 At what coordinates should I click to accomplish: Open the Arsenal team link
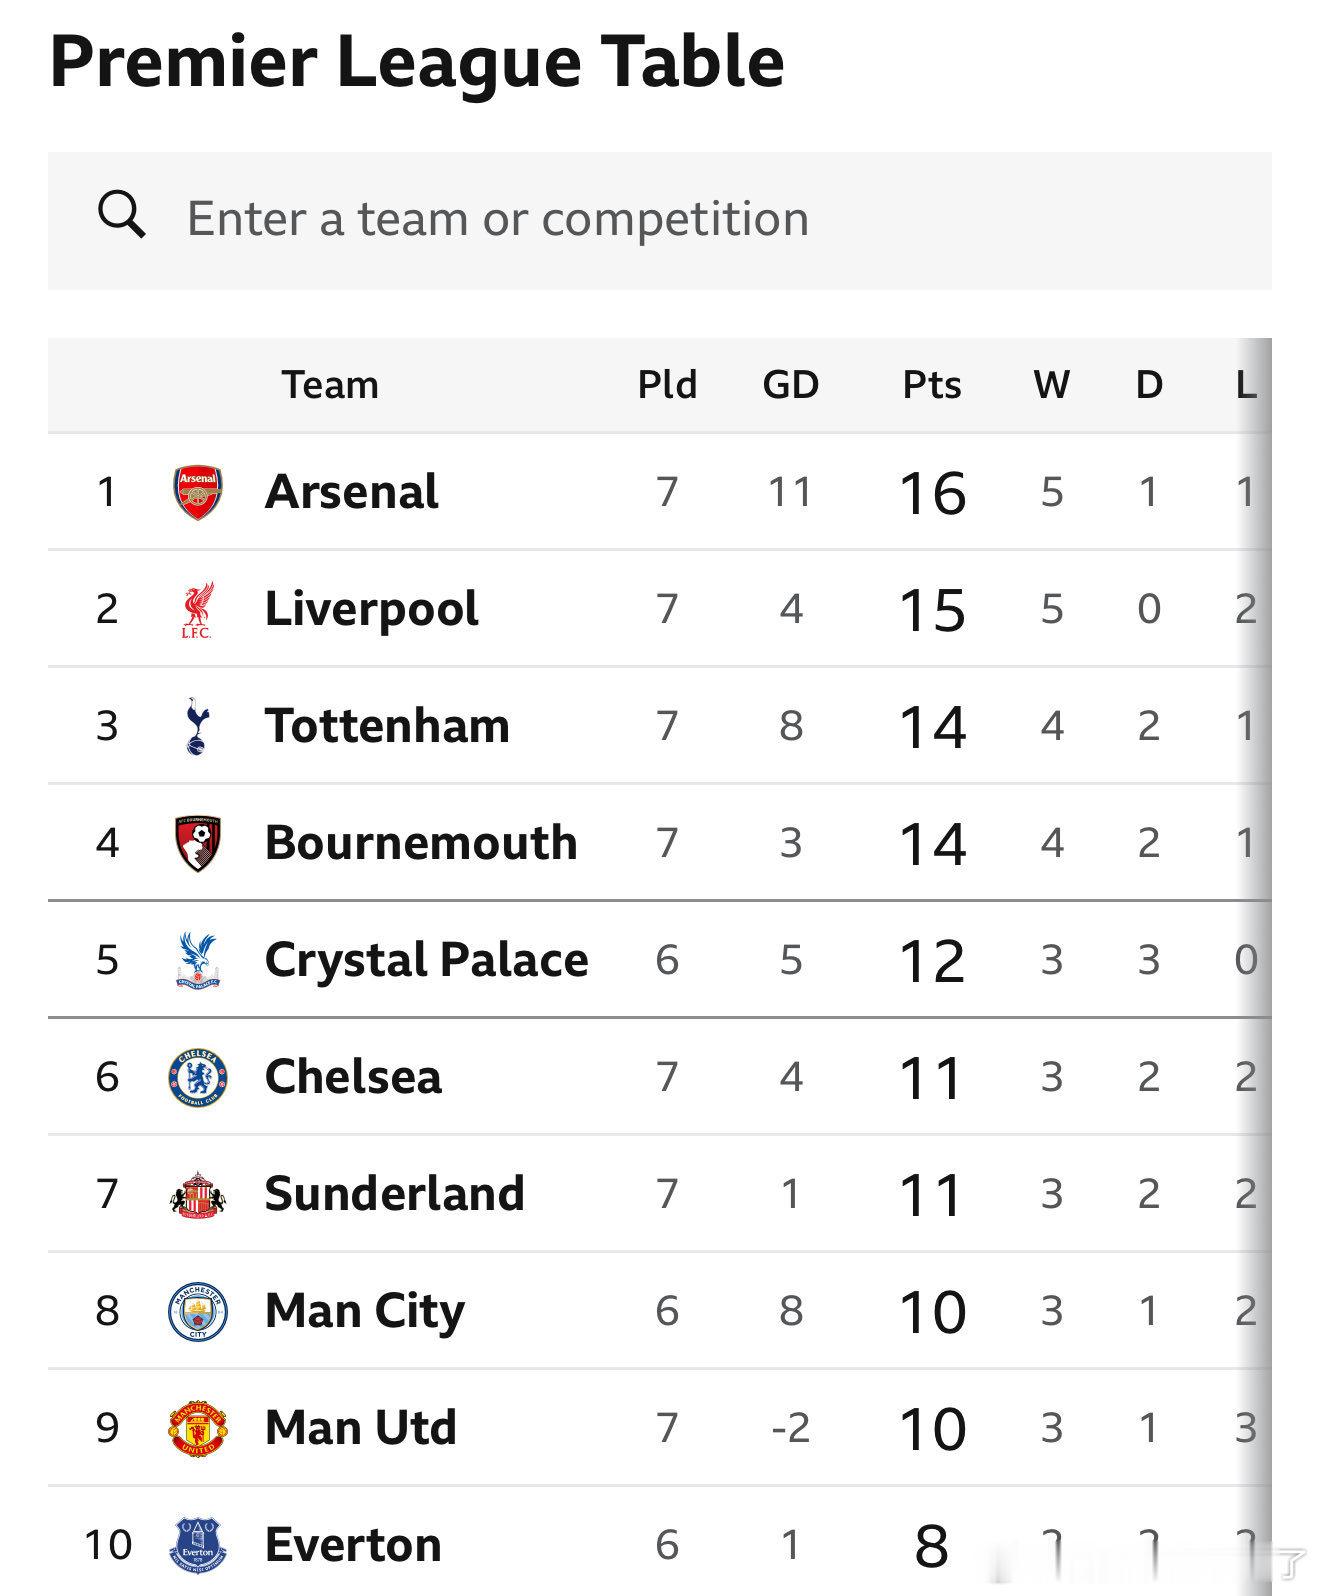point(351,492)
